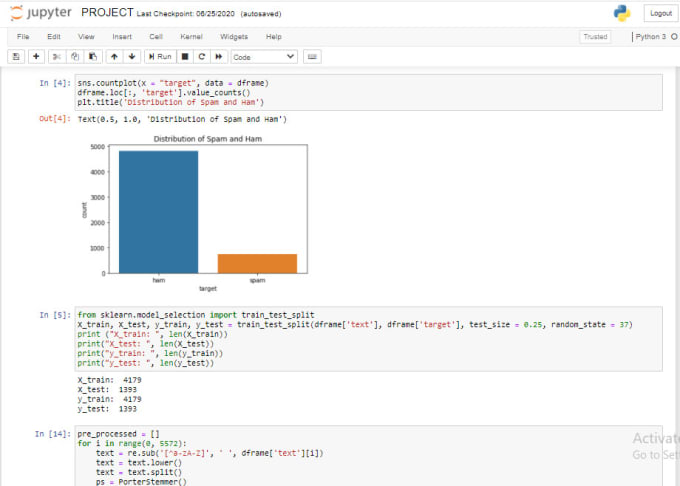Click the Python logo icon
This screenshot has height=486, width=680.
pyautogui.click(x=622, y=13)
